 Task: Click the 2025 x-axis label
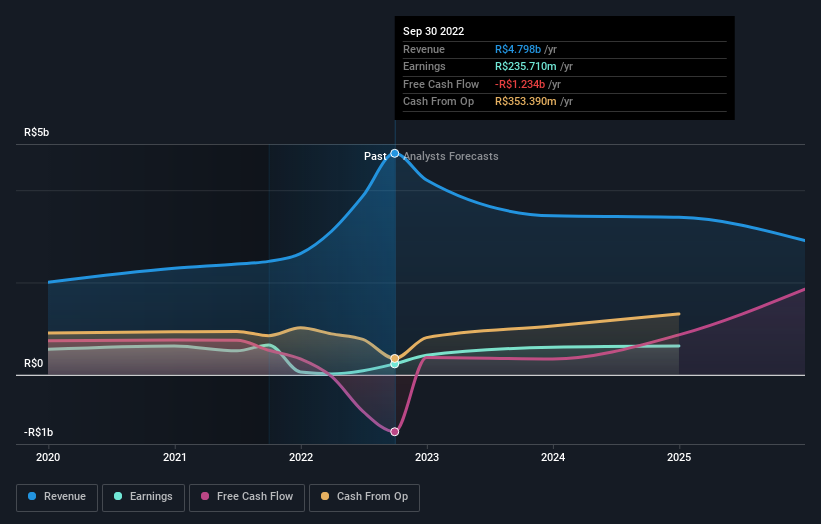(679, 457)
